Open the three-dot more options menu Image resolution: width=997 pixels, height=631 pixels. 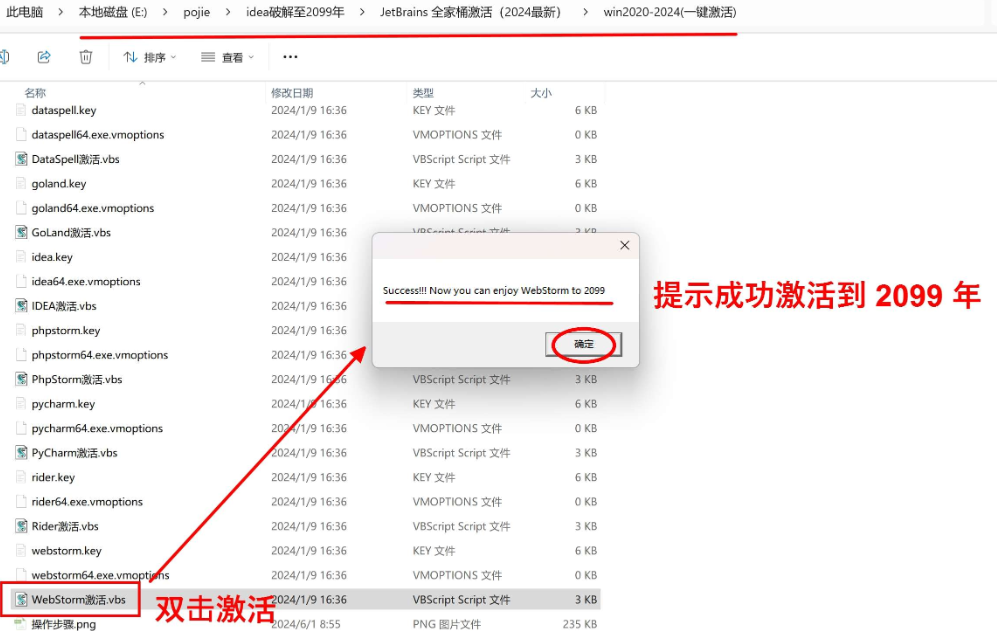(x=290, y=57)
